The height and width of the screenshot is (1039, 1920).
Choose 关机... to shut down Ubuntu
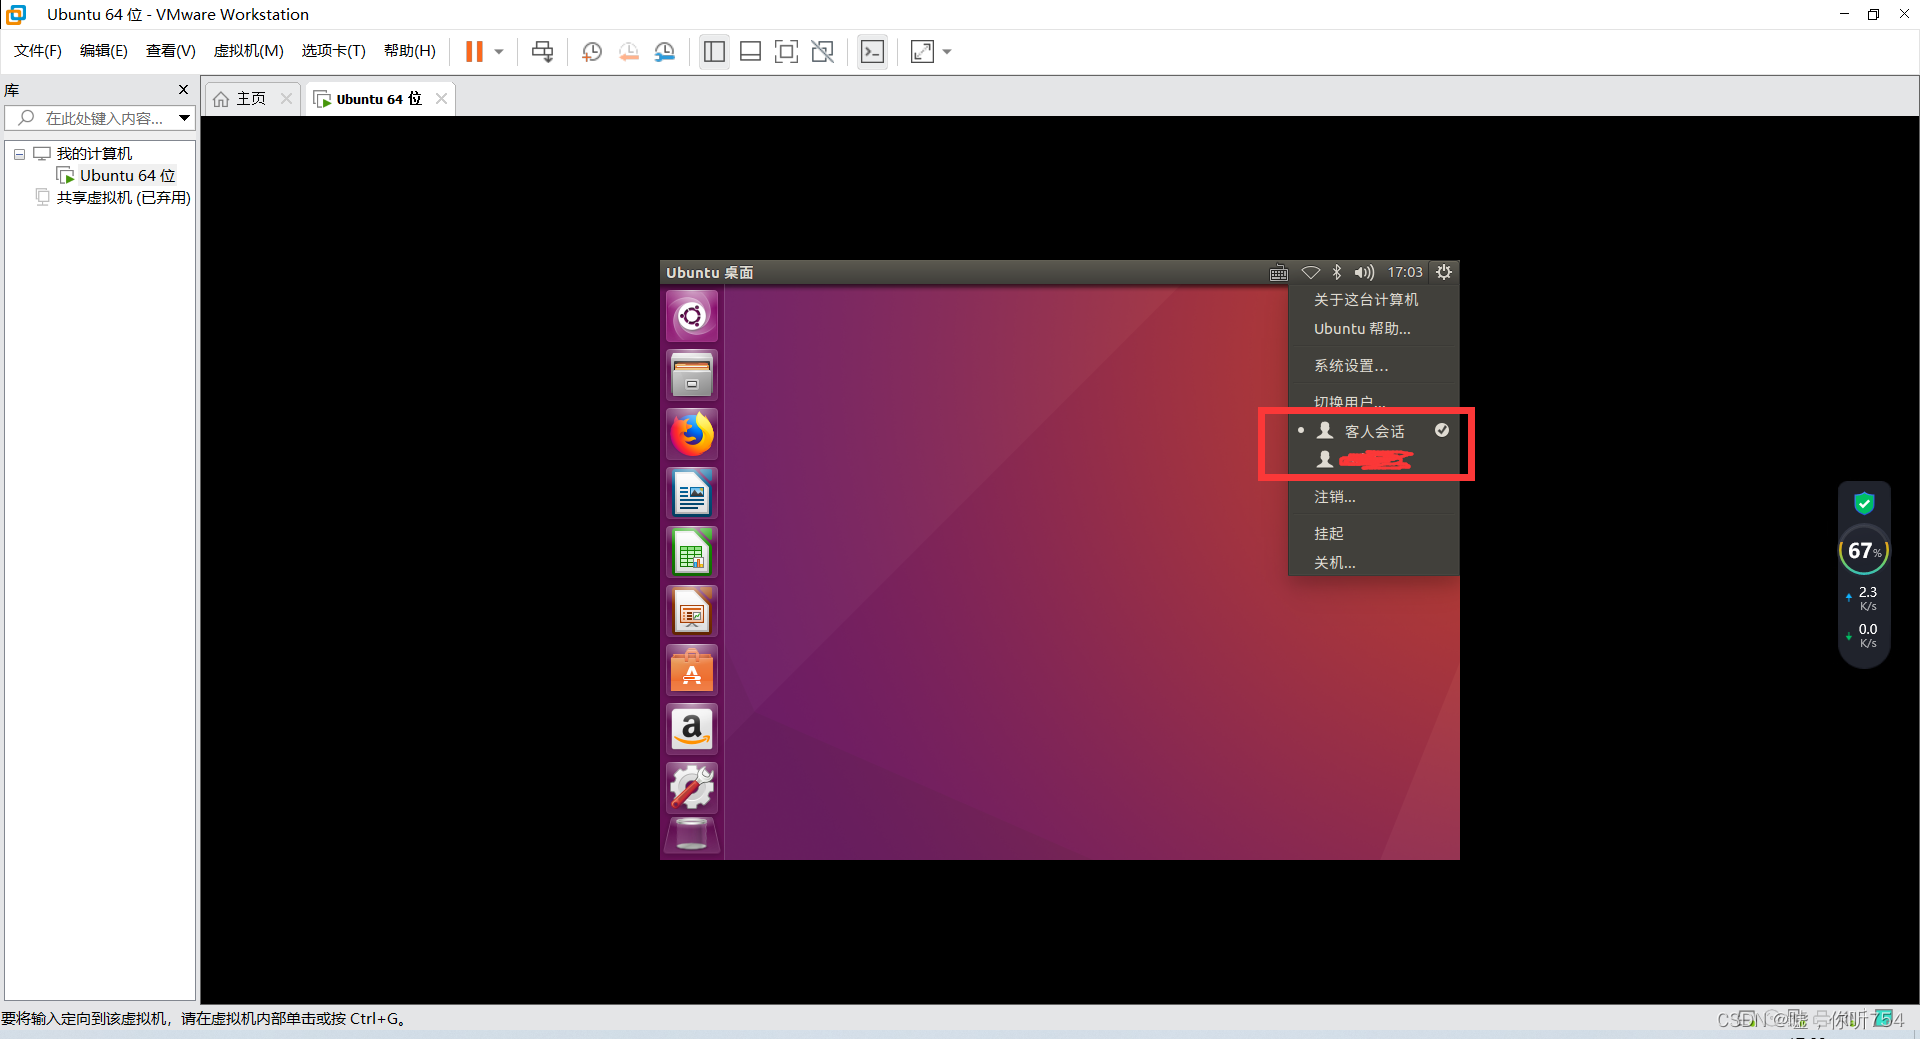click(1374, 563)
